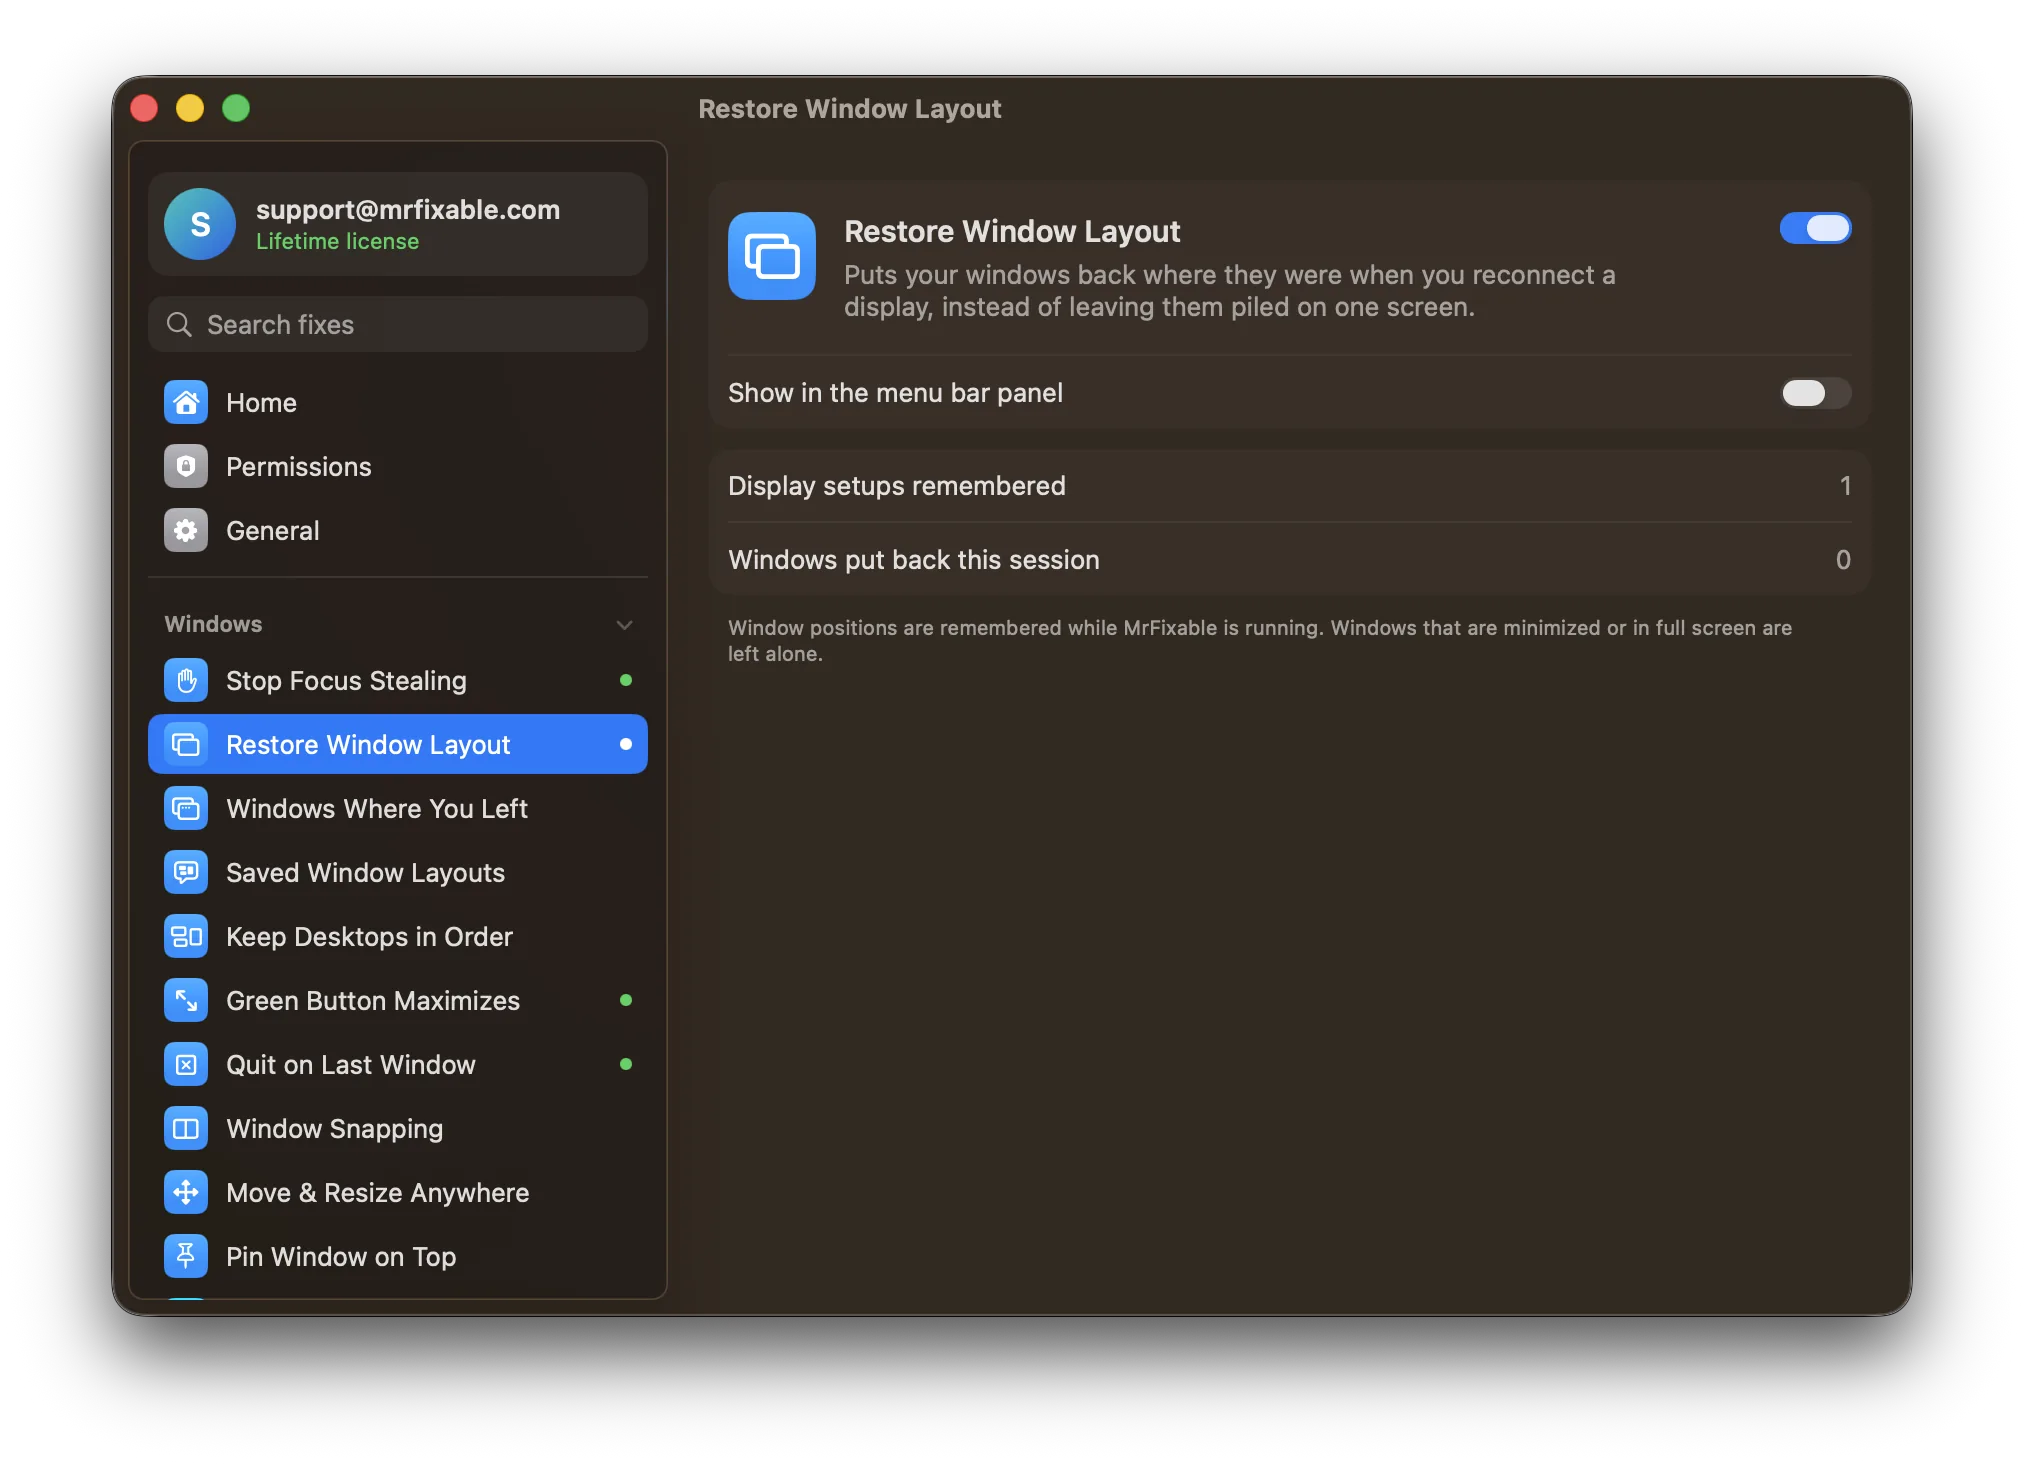Click the Saved Window Layouts icon
This screenshot has width=2024, height=1464.
[x=186, y=873]
